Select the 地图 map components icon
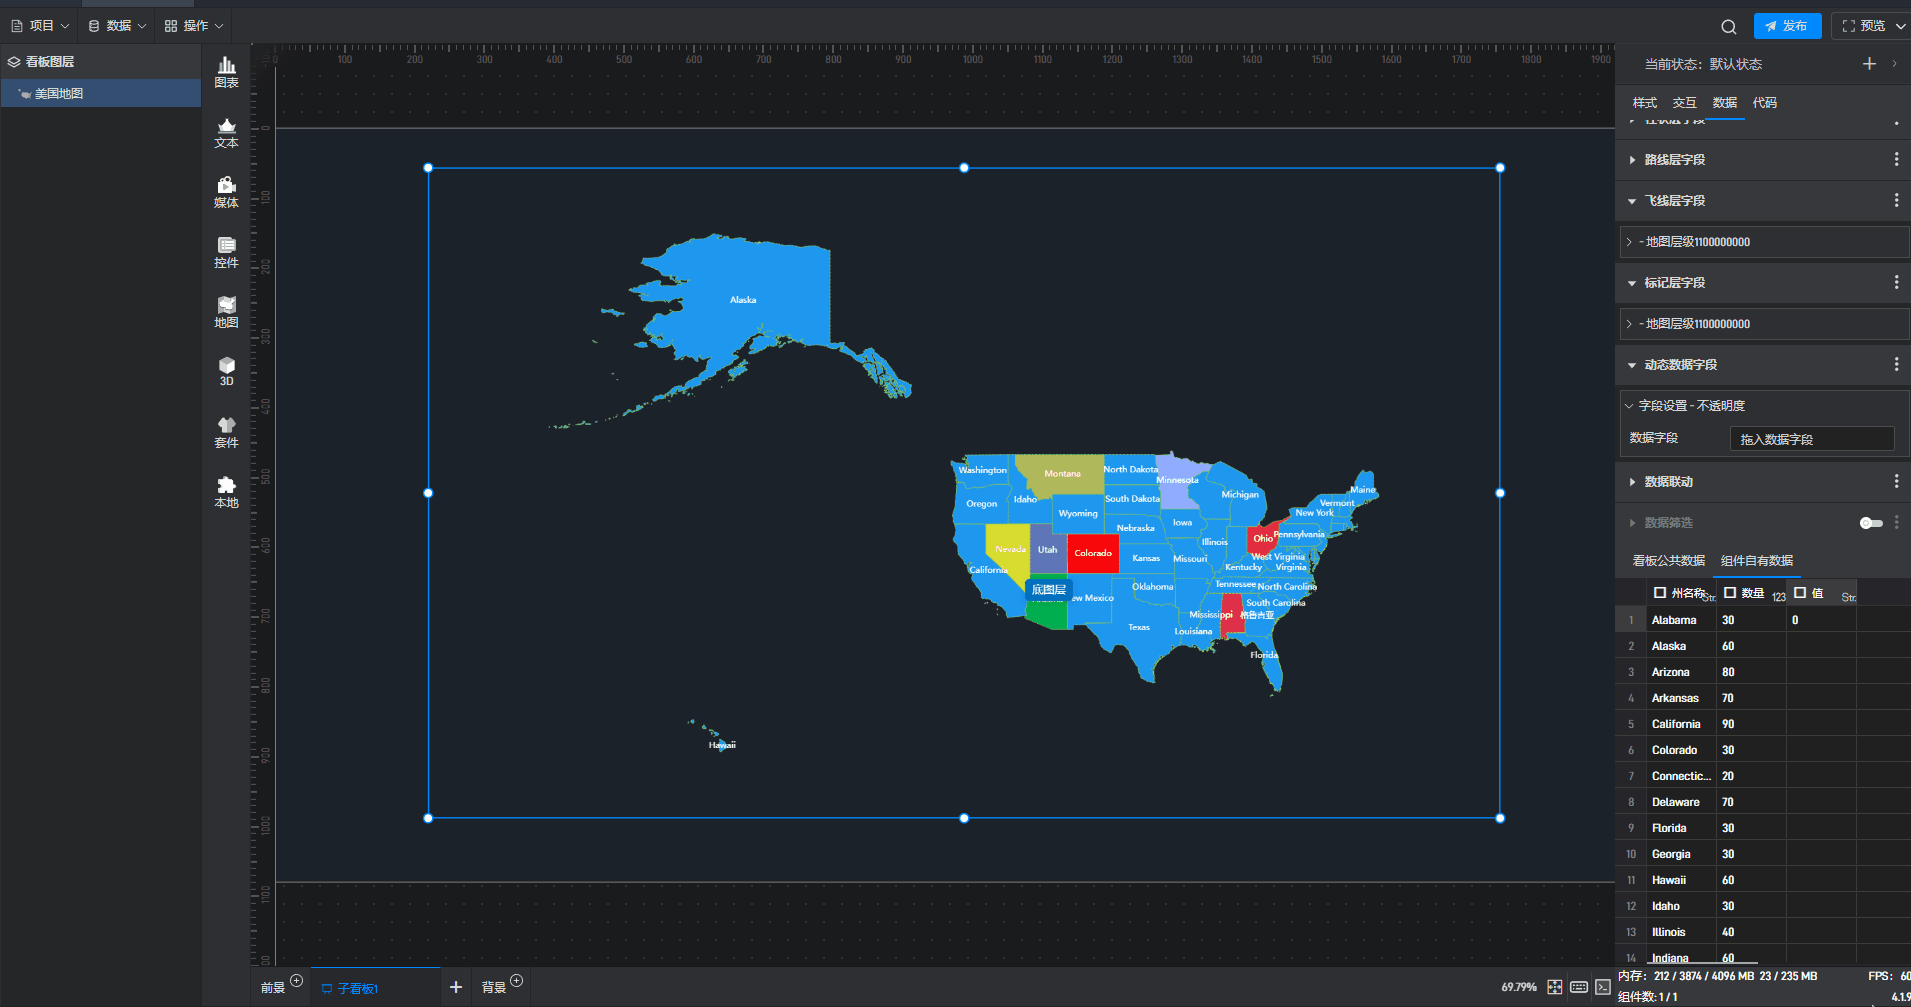This screenshot has width=1911, height=1007. point(227,312)
